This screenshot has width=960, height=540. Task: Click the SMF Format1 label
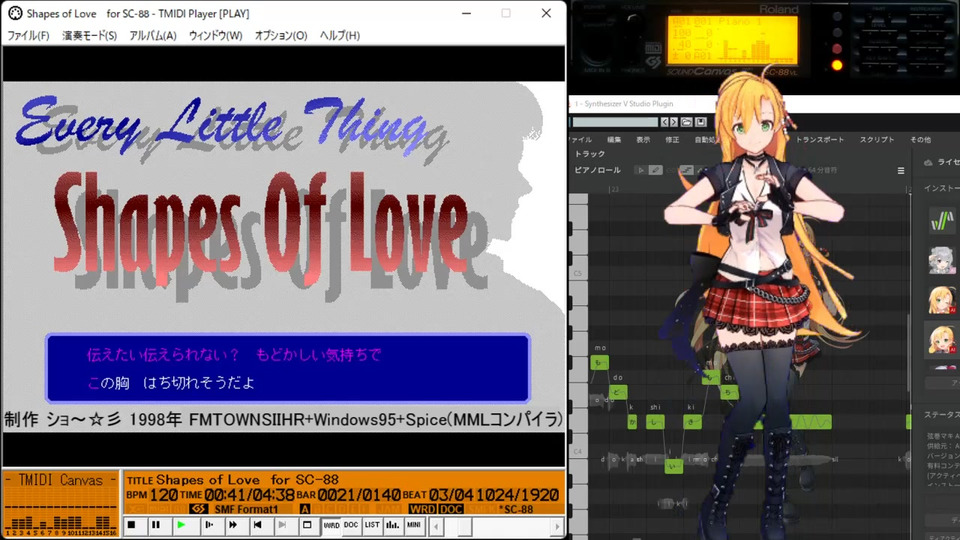[x=246, y=509]
